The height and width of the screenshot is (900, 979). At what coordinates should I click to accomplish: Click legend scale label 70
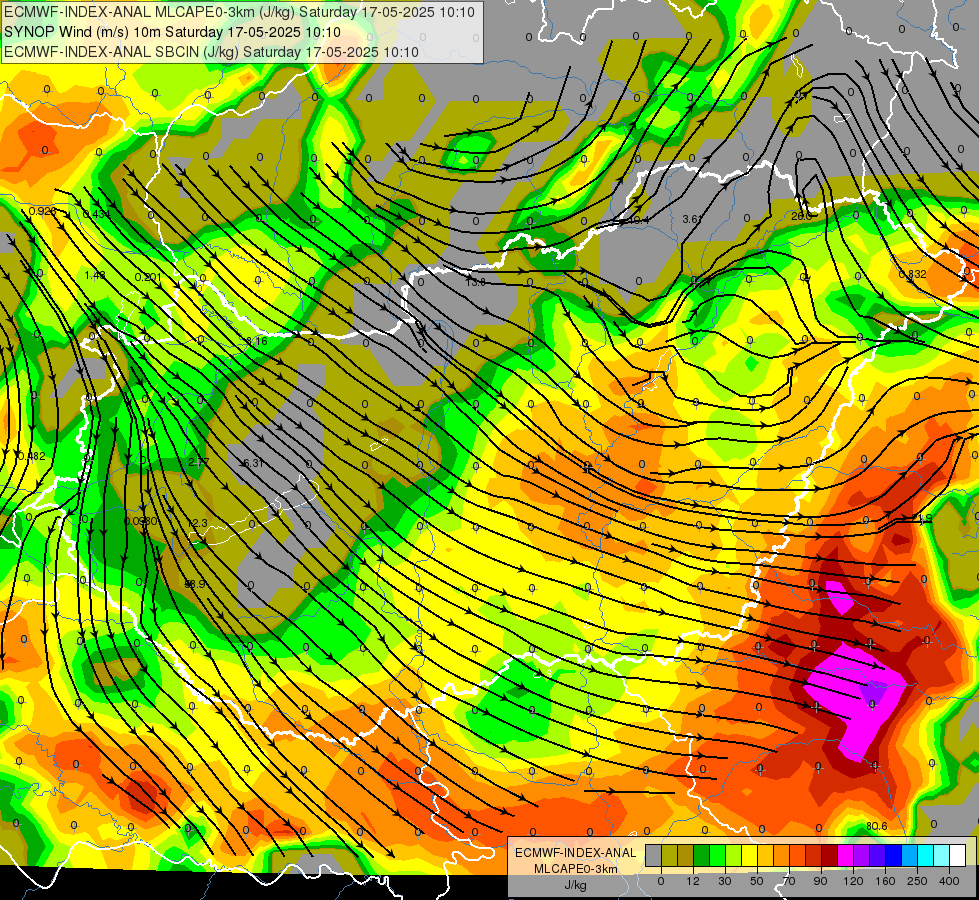coord(789,881)
